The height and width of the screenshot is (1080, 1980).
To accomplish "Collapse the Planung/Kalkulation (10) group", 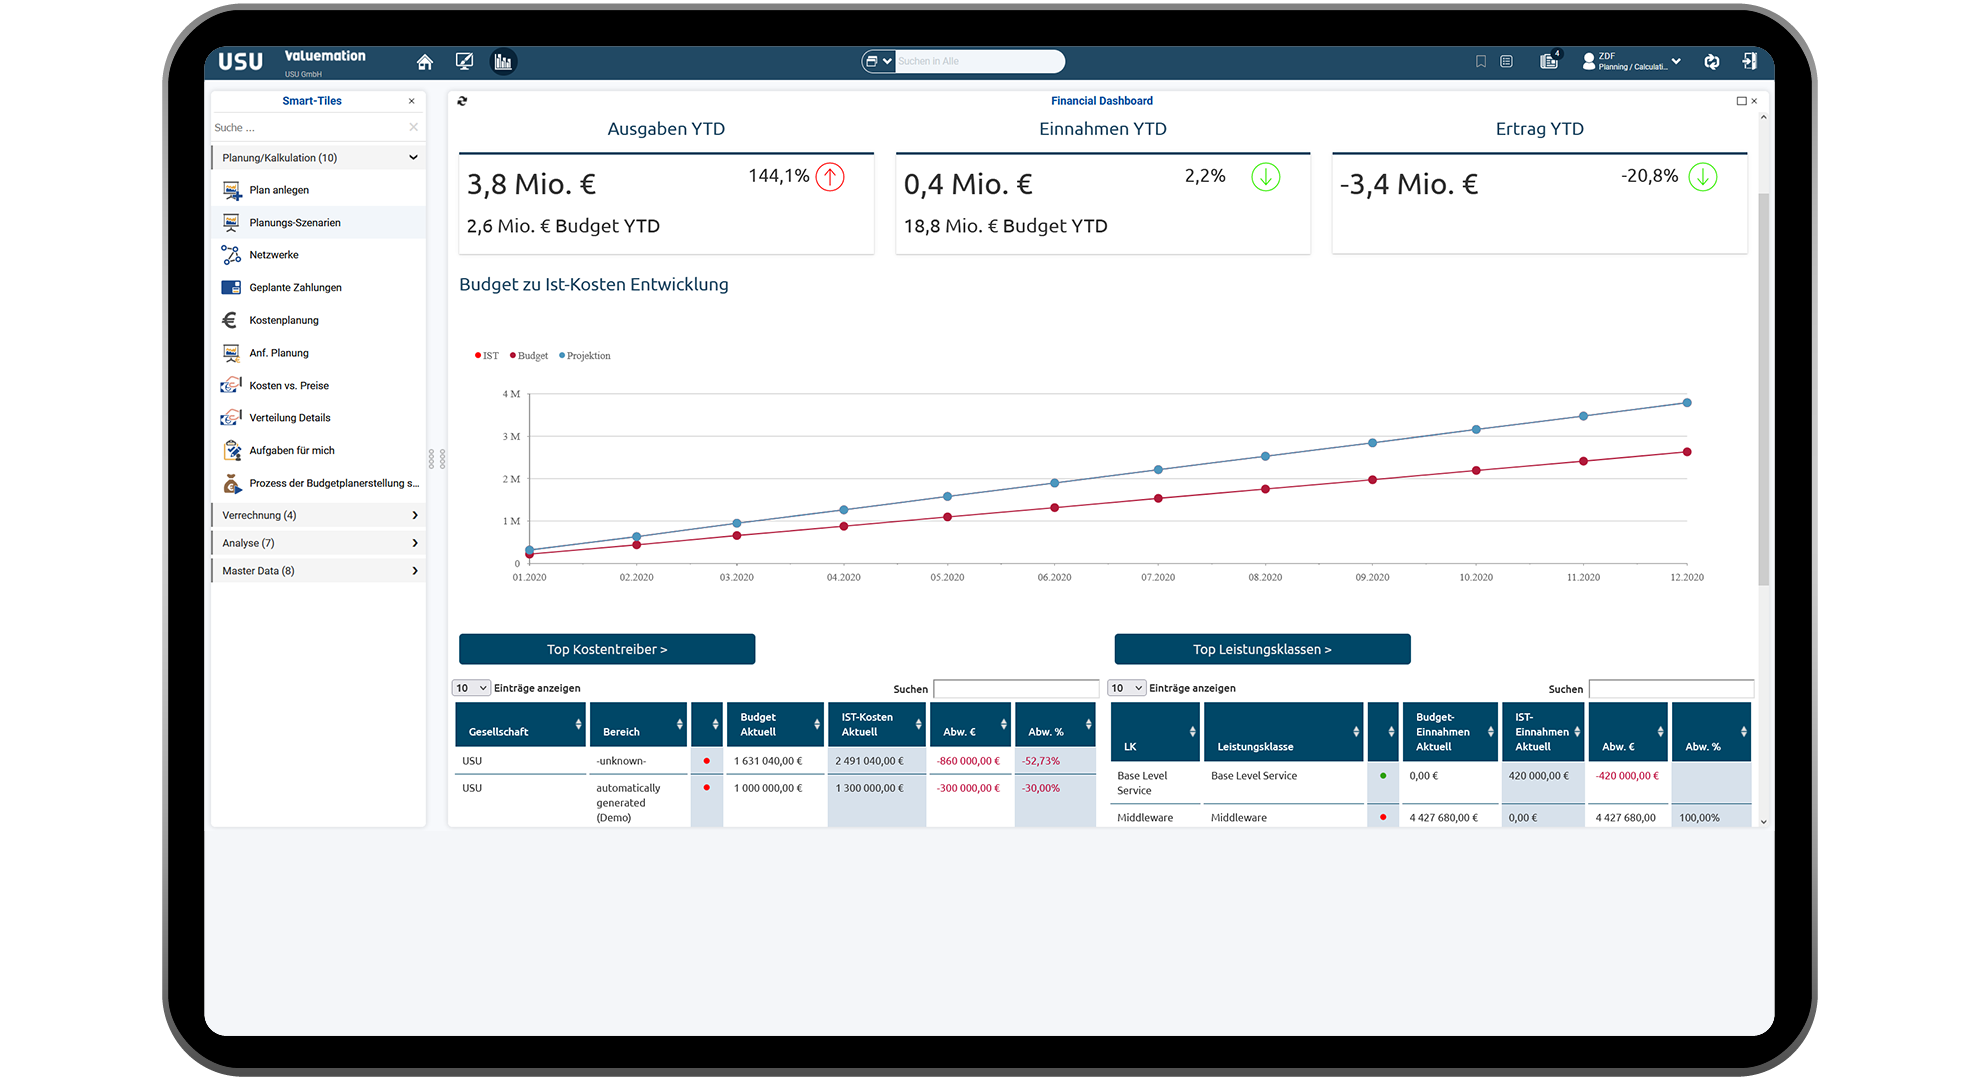I will [318, 158].
